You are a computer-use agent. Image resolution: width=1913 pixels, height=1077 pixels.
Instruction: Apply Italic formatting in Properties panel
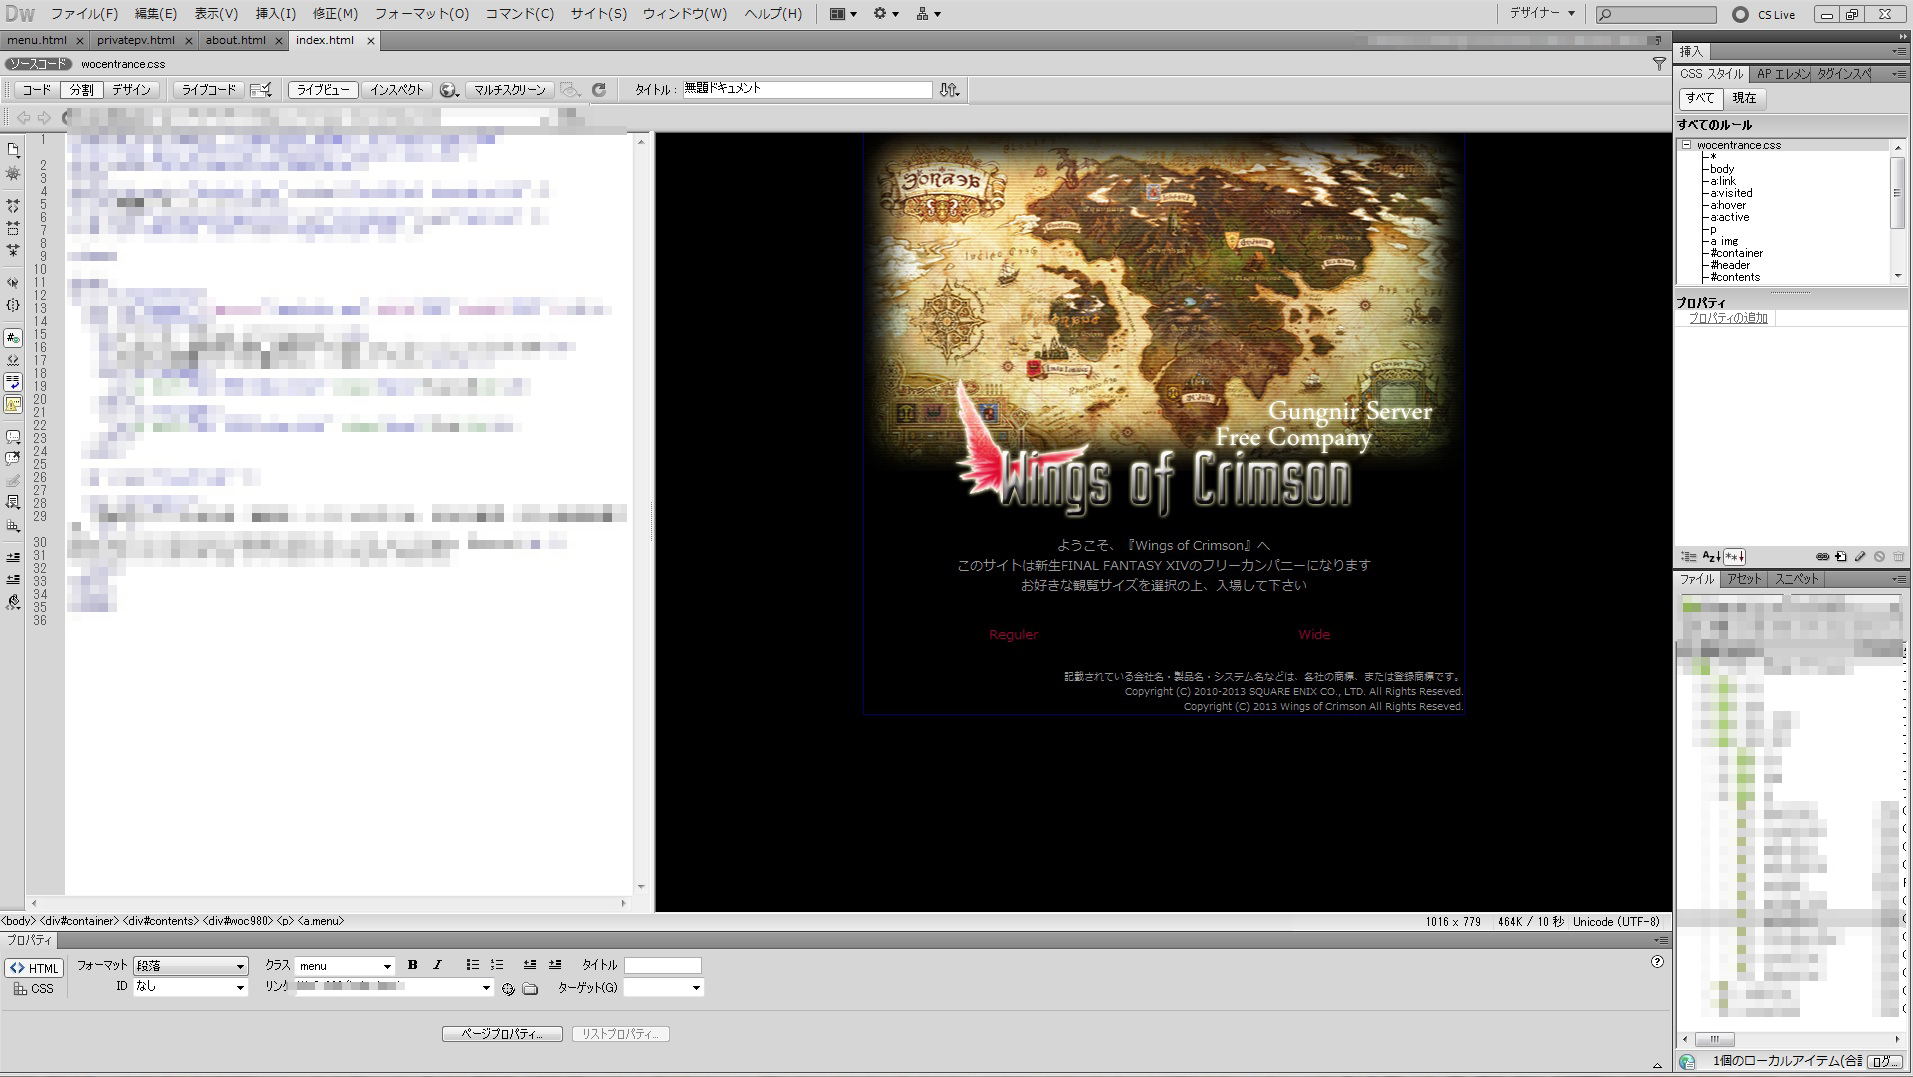point(437,965)
